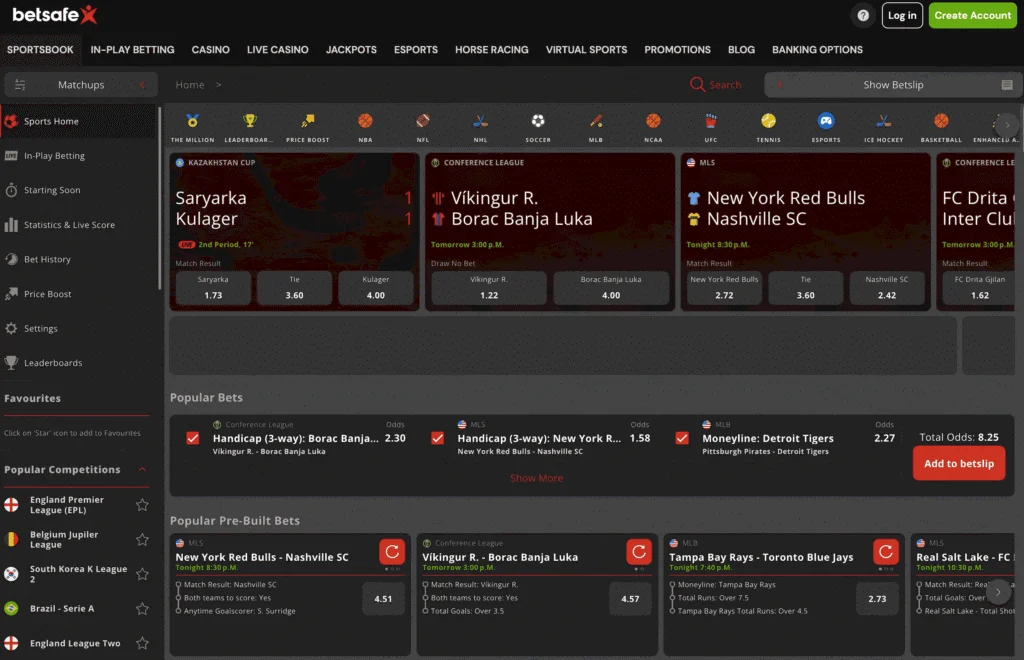Screen dimensions: 1024x660
Task: Open Horse Racing menu item
Action: 492,50
